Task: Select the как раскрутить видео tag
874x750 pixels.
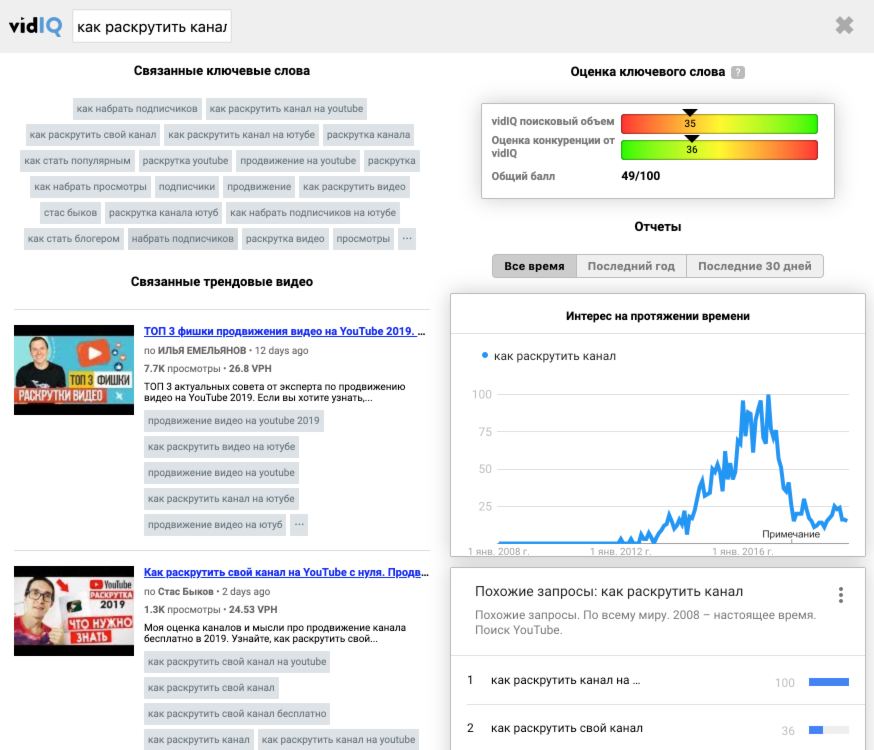Action: (354, 187)
